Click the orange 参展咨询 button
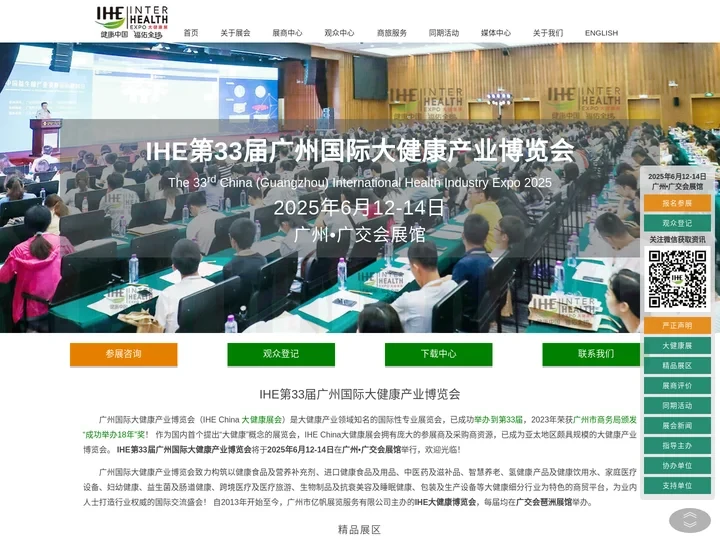Screen dimensions: 720x540 pyautogui.click(x=124, y=354)
